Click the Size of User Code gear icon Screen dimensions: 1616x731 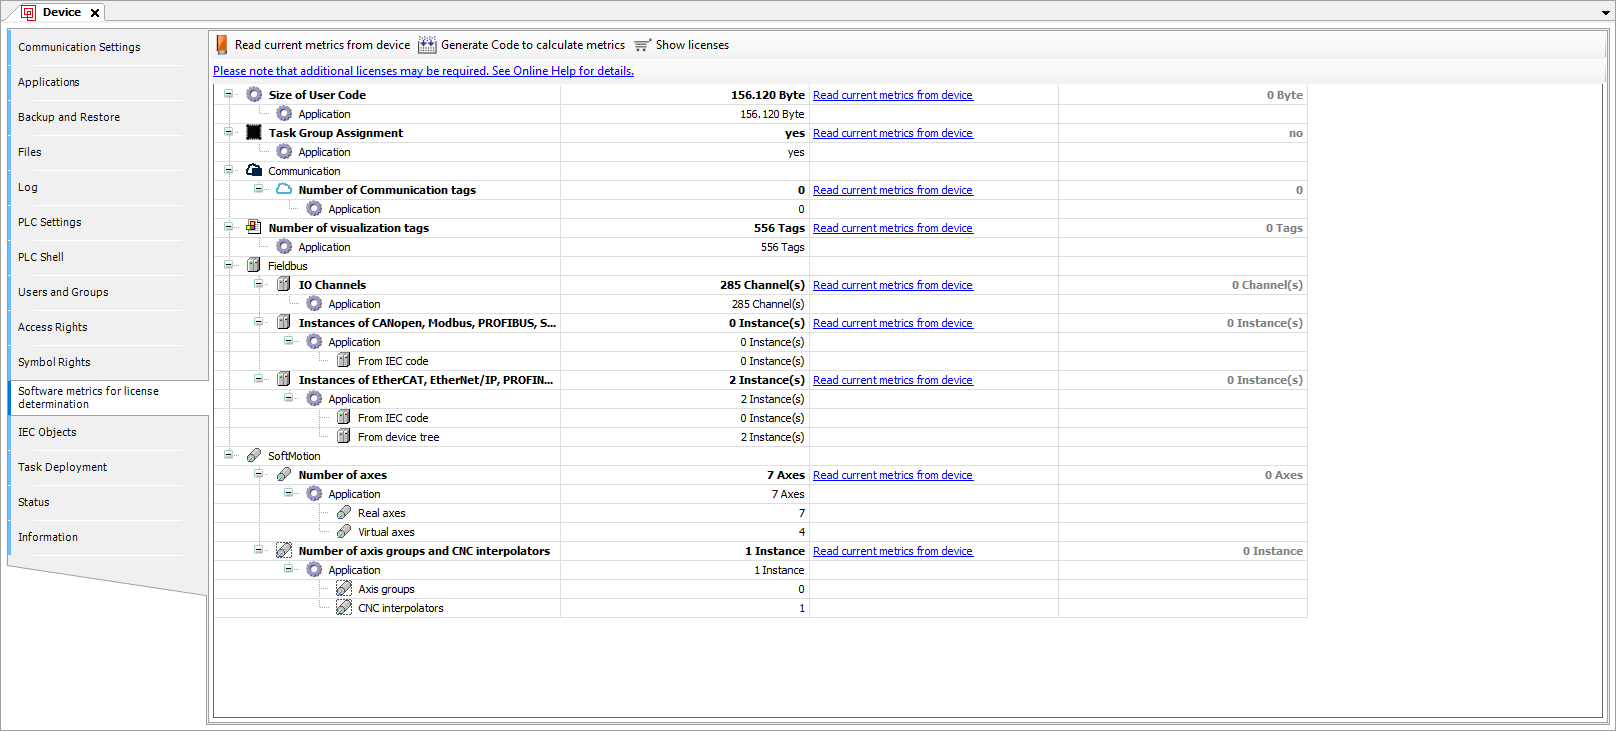coord(254,95)
